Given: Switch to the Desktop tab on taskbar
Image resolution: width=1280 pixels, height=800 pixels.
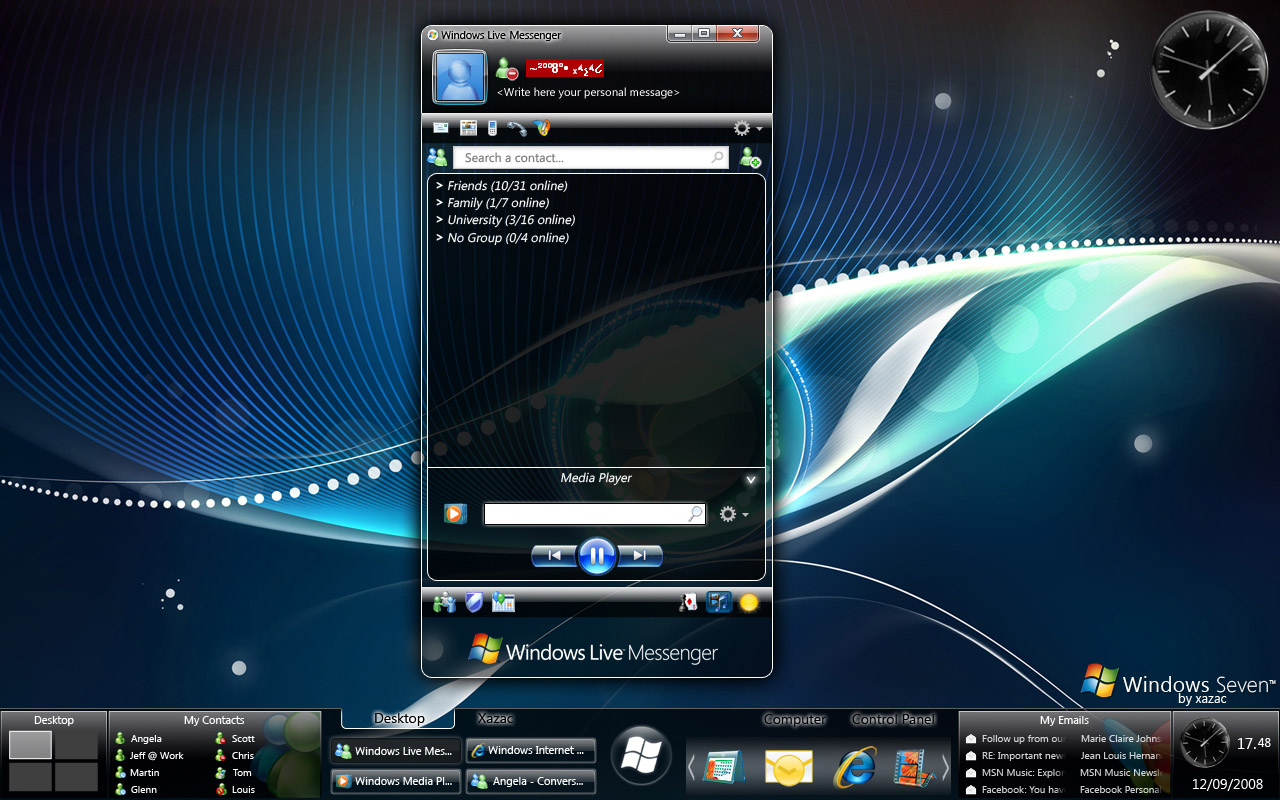Looking at the screenshot, I should 399,718.
